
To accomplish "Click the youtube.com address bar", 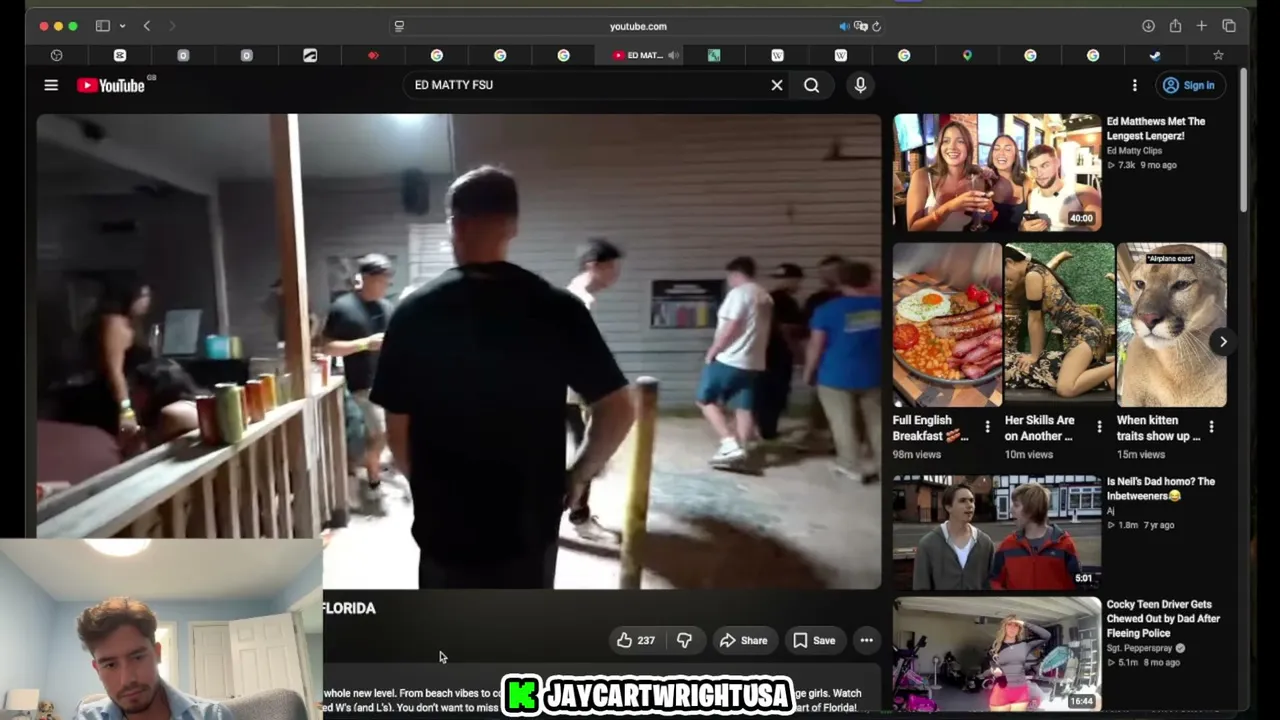I will [638, 26].
